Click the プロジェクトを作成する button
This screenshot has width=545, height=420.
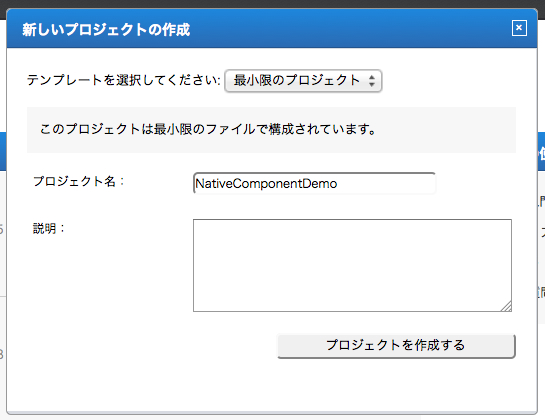tap(396, 346)
